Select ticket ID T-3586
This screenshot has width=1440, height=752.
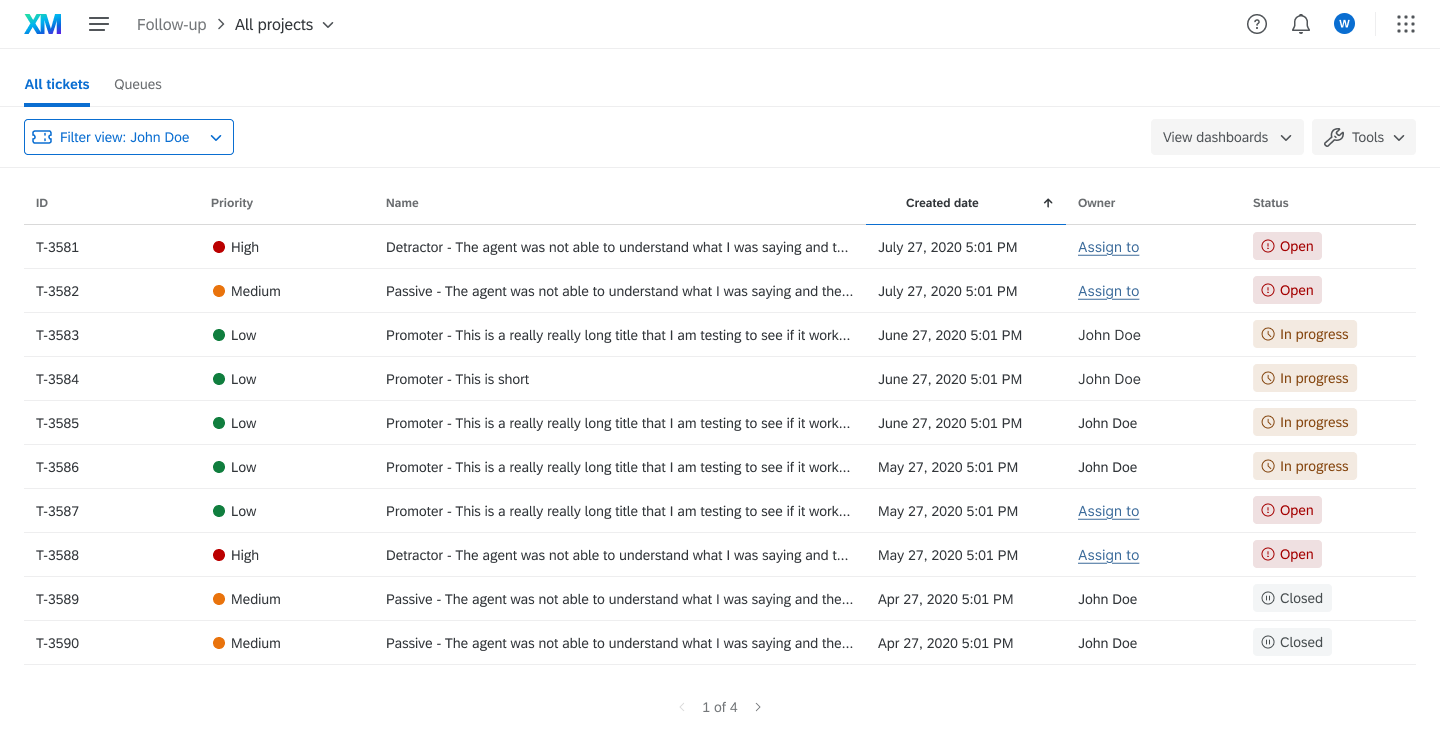pyautogui.click(x=57, y=467)
